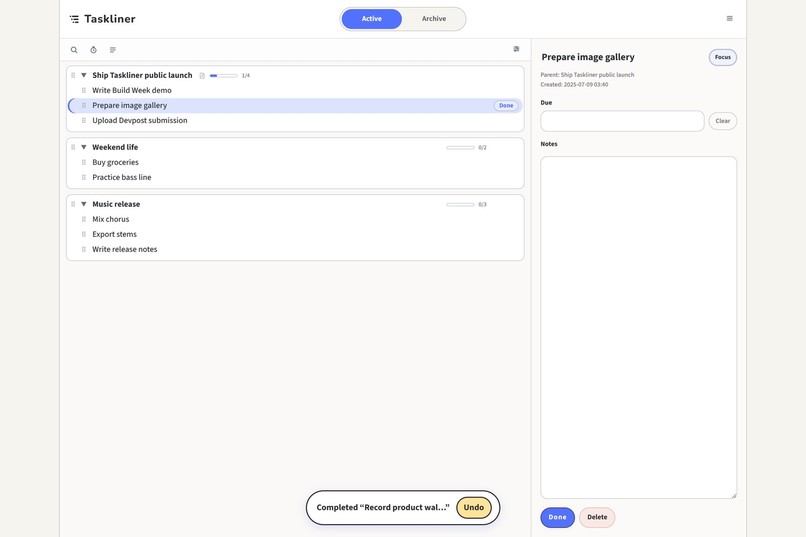Select the Music release heading
The image size is (806, 537).
116,204
